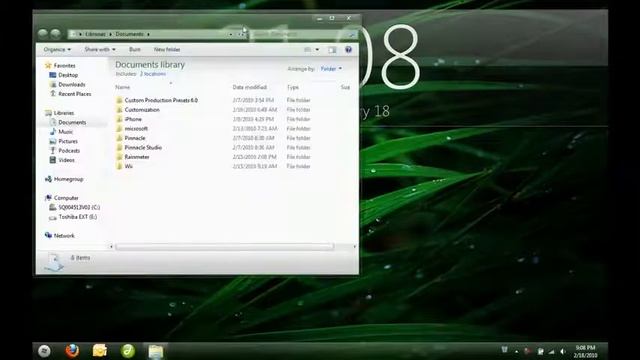Toggle the preview pane icon
The width and height of the screenshot is (640, 360).
332,50
